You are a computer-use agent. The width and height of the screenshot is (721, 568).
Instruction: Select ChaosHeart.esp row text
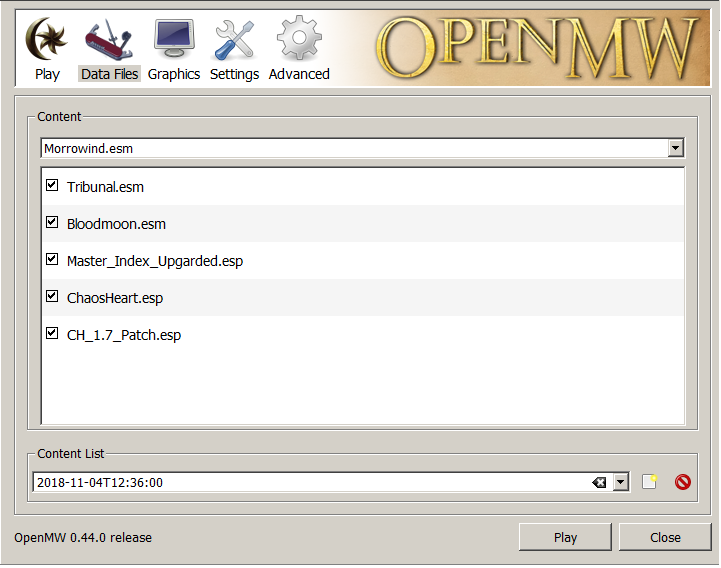(115, 298)
